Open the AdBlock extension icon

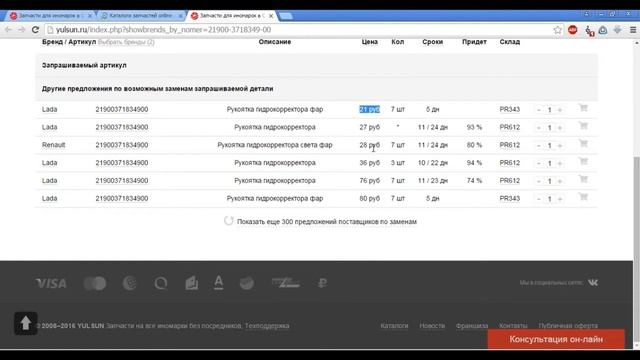click(573, 30)
